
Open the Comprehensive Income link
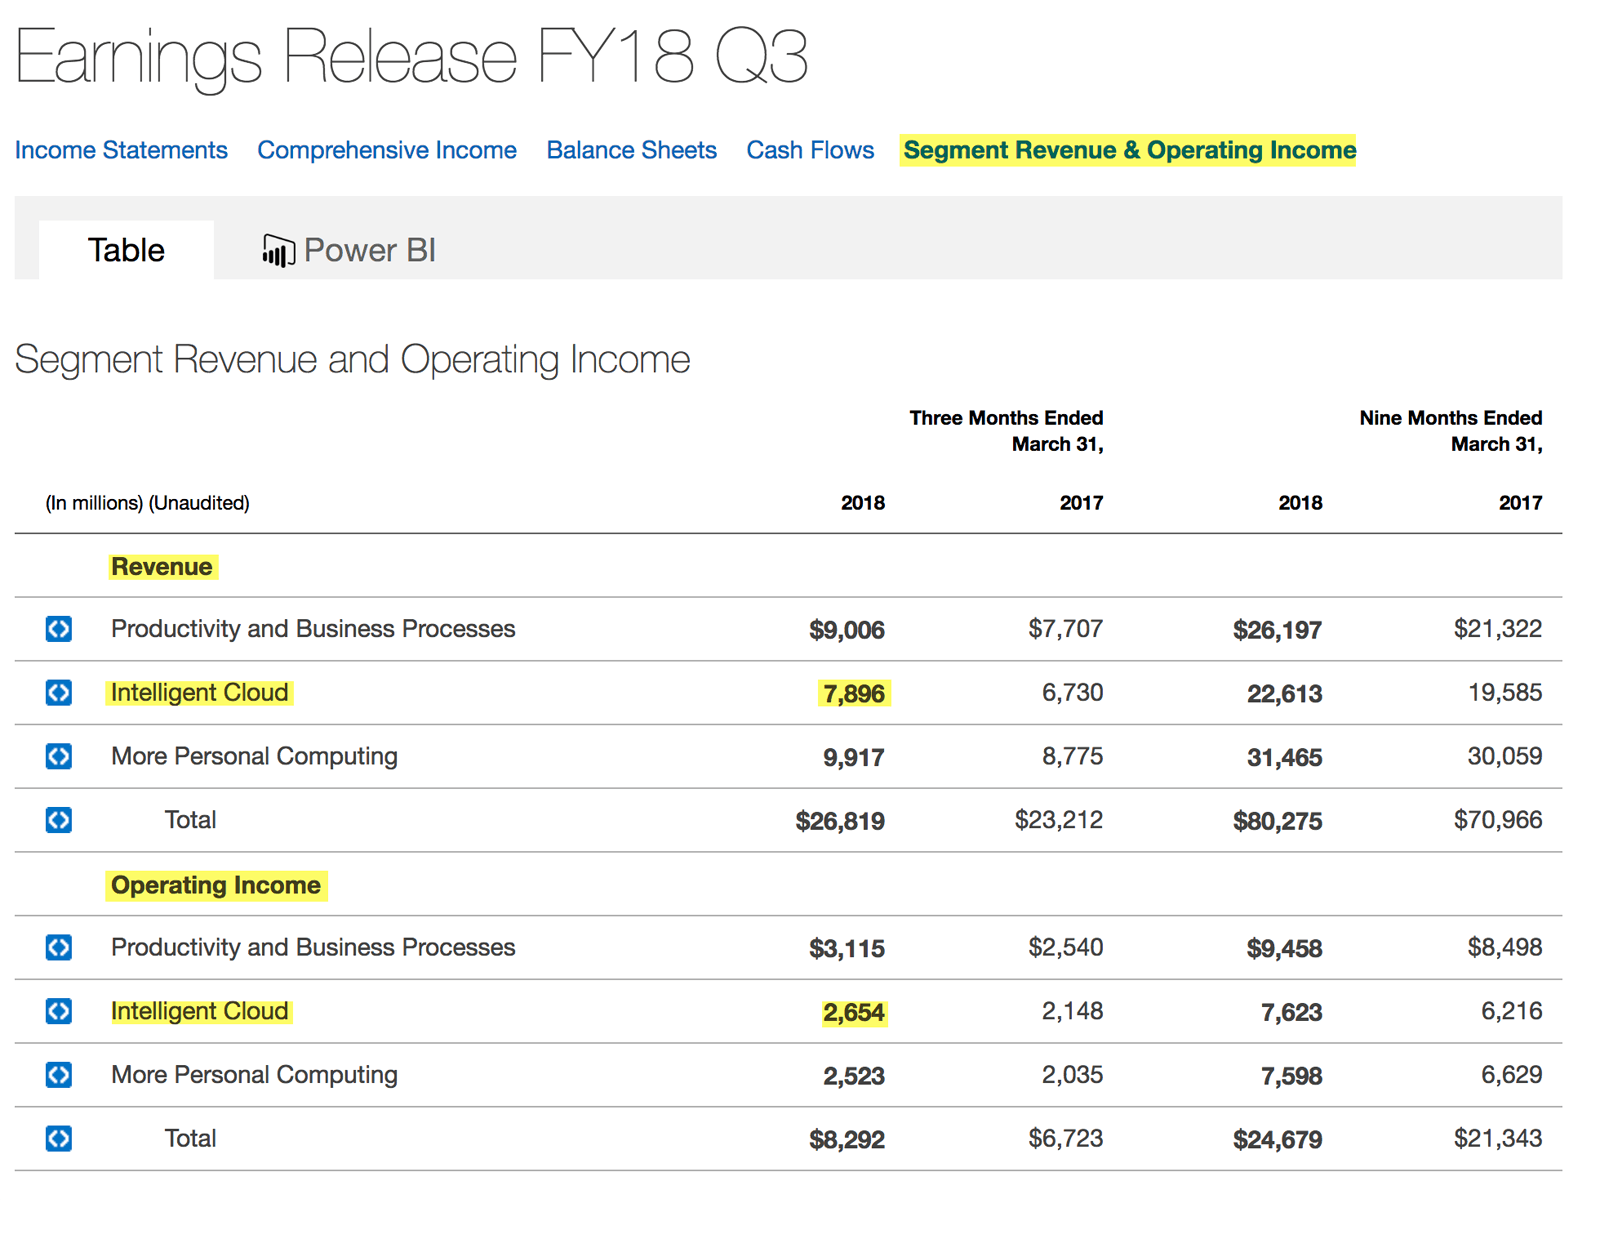point(387,150)
